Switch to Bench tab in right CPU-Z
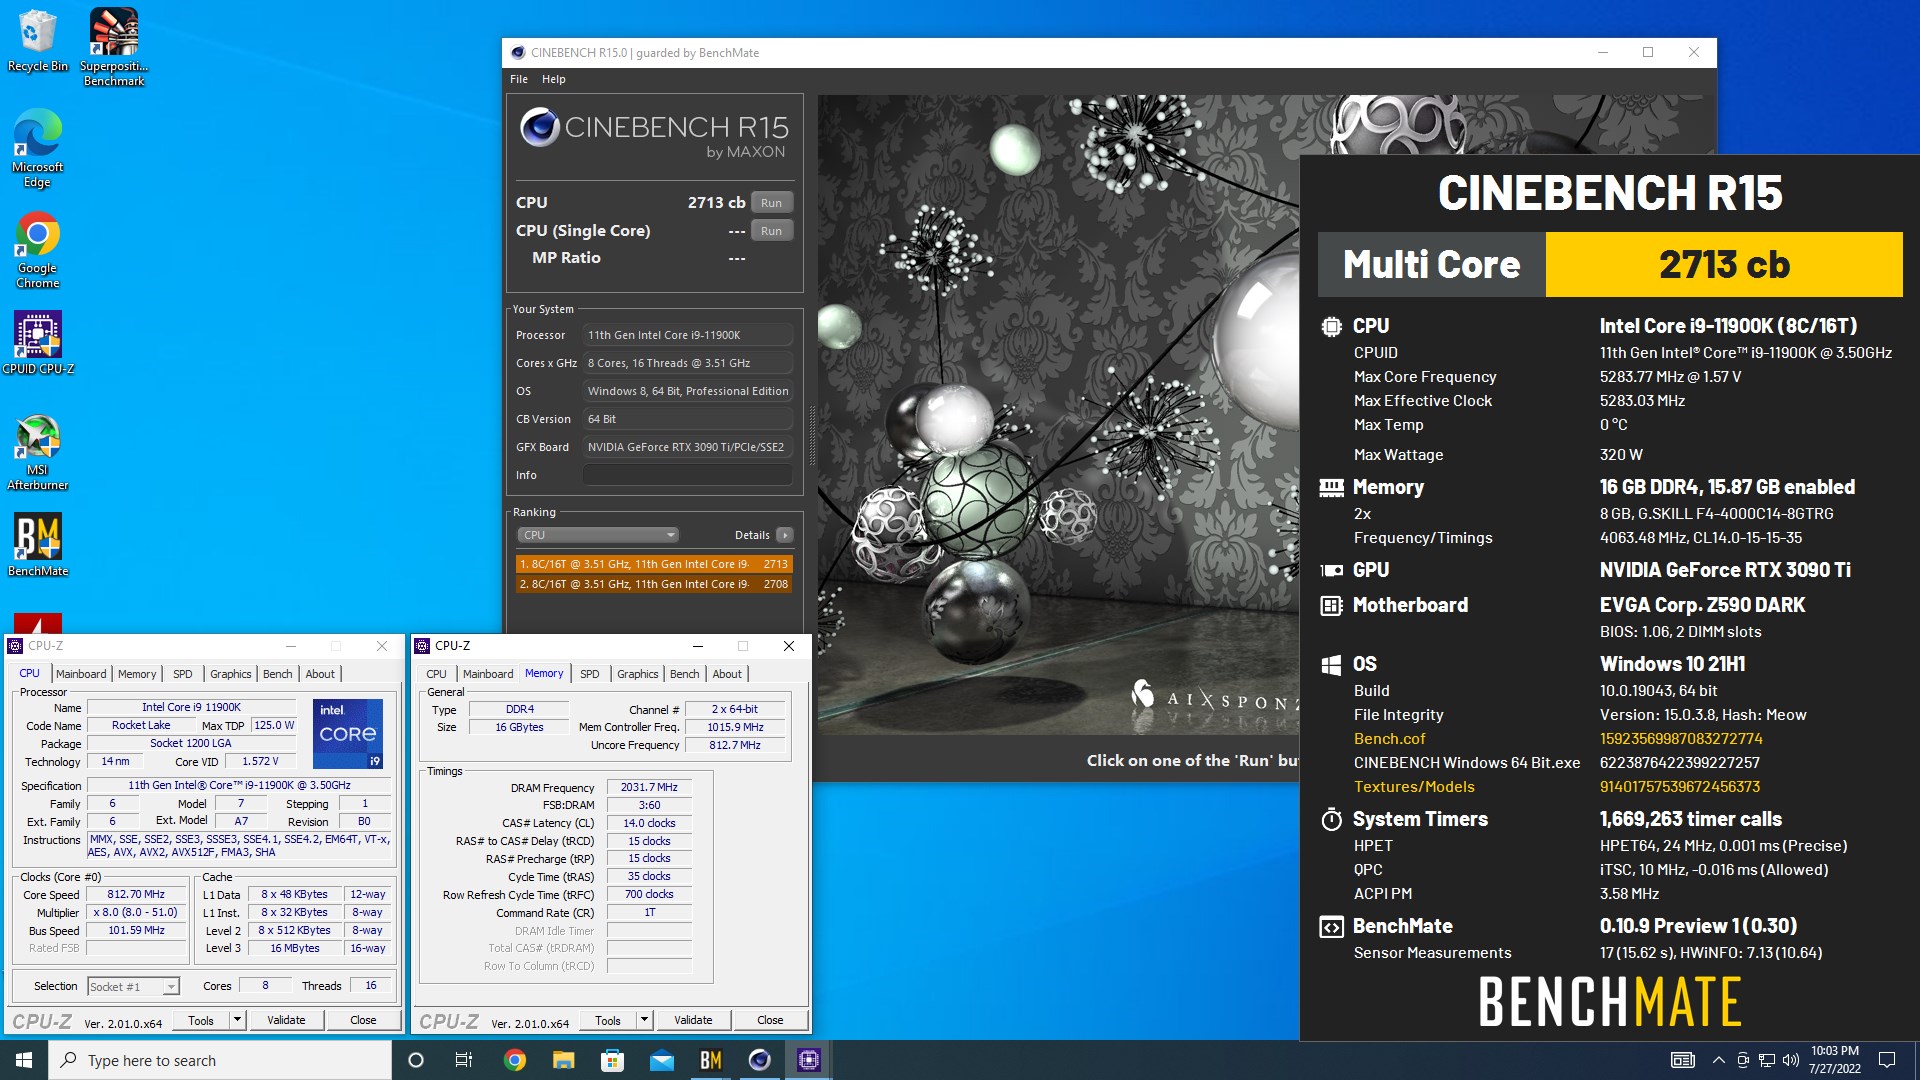The image size is (1920, 1080). click(x=685, y=674)
